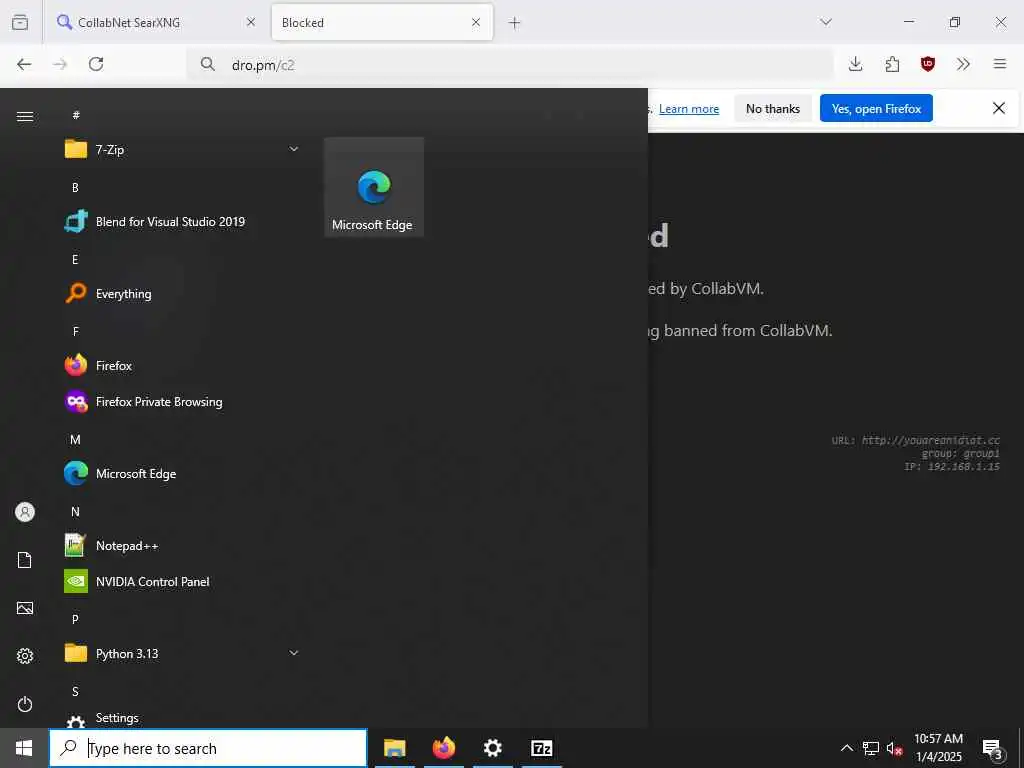Open the network status tray icon
Image resolution: width=1024 pixels, height=768 pixels.
871,748
